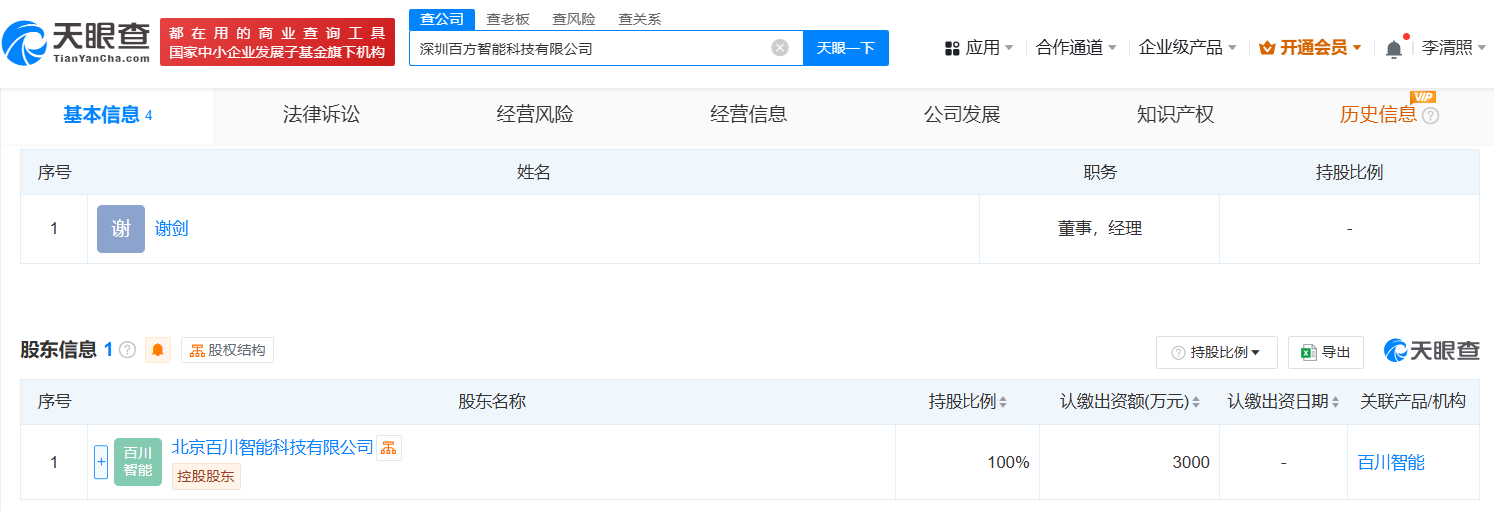
Task: Click the company search input field
Action: pos(590,48)
